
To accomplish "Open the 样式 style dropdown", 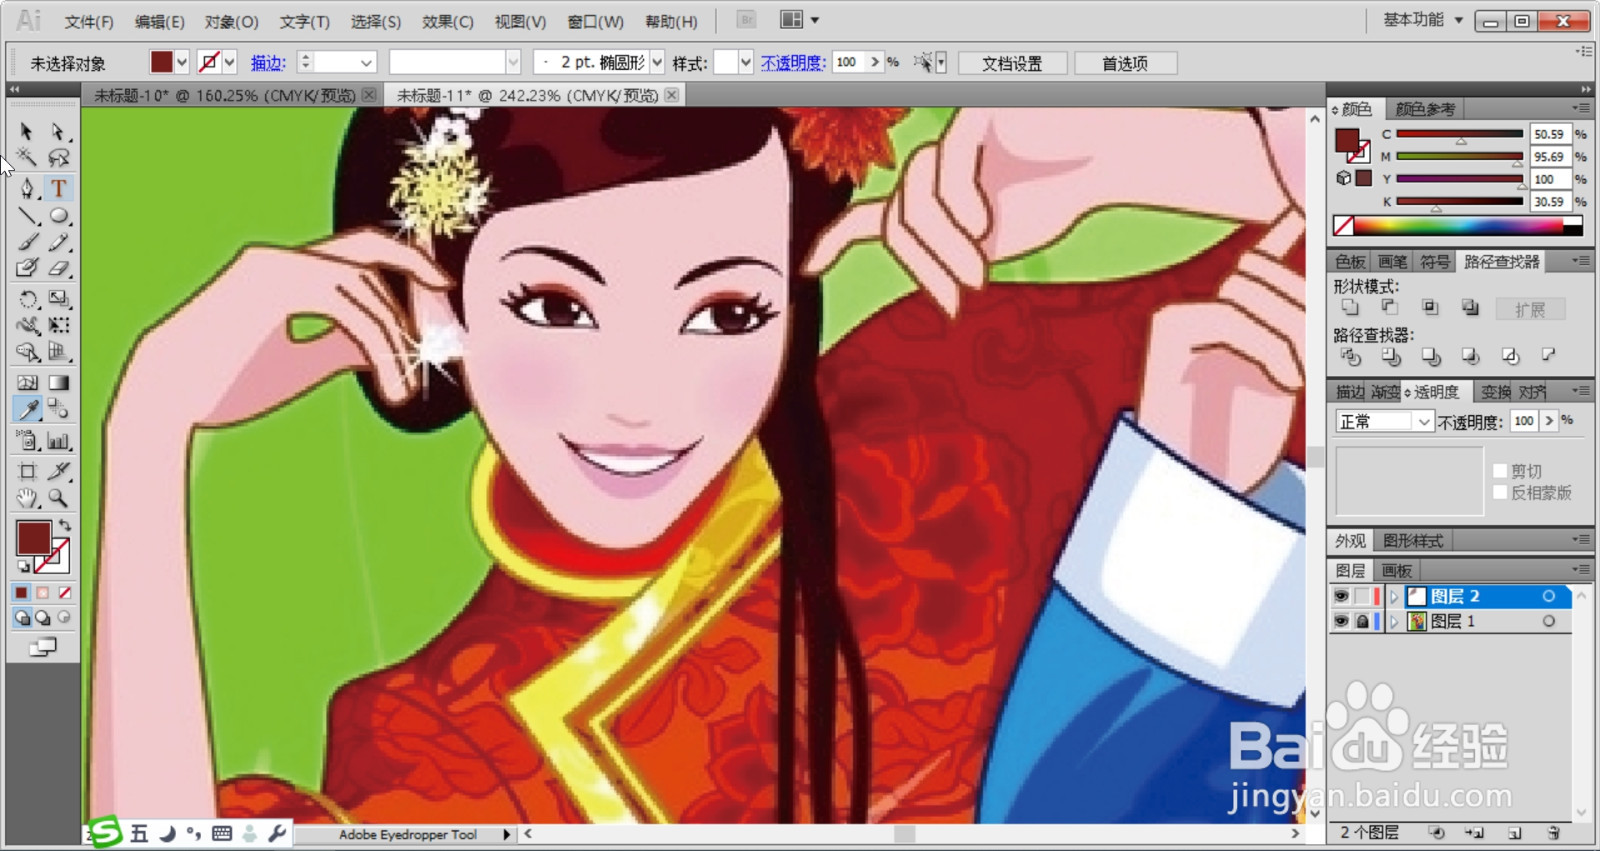I will (x=745, y=62).
